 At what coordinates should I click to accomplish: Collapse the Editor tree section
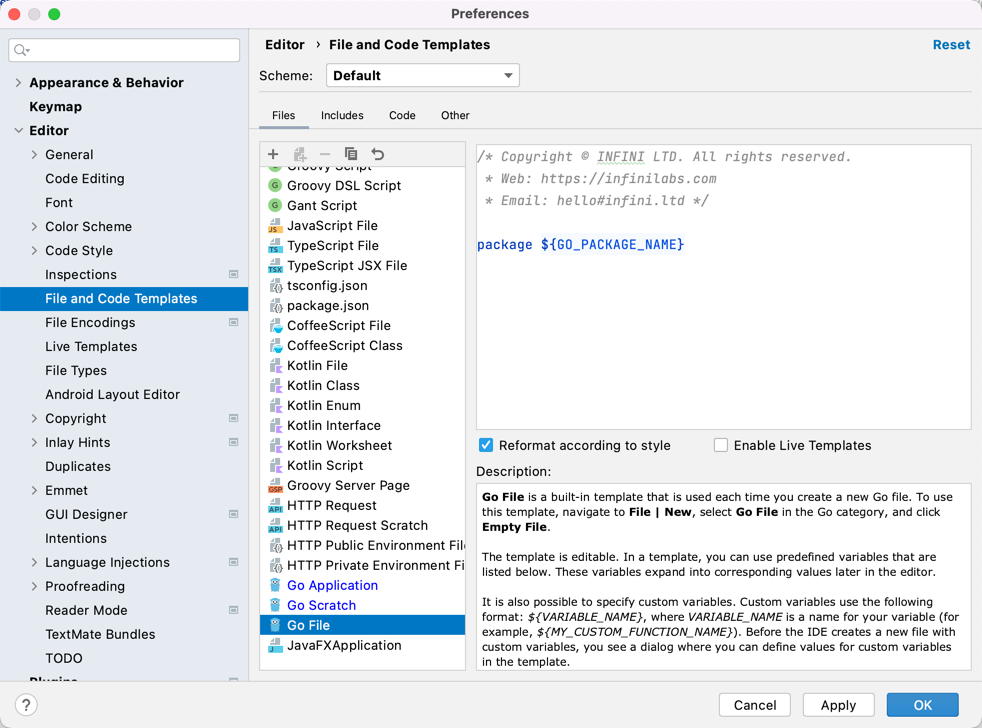(x=19, y=131)
